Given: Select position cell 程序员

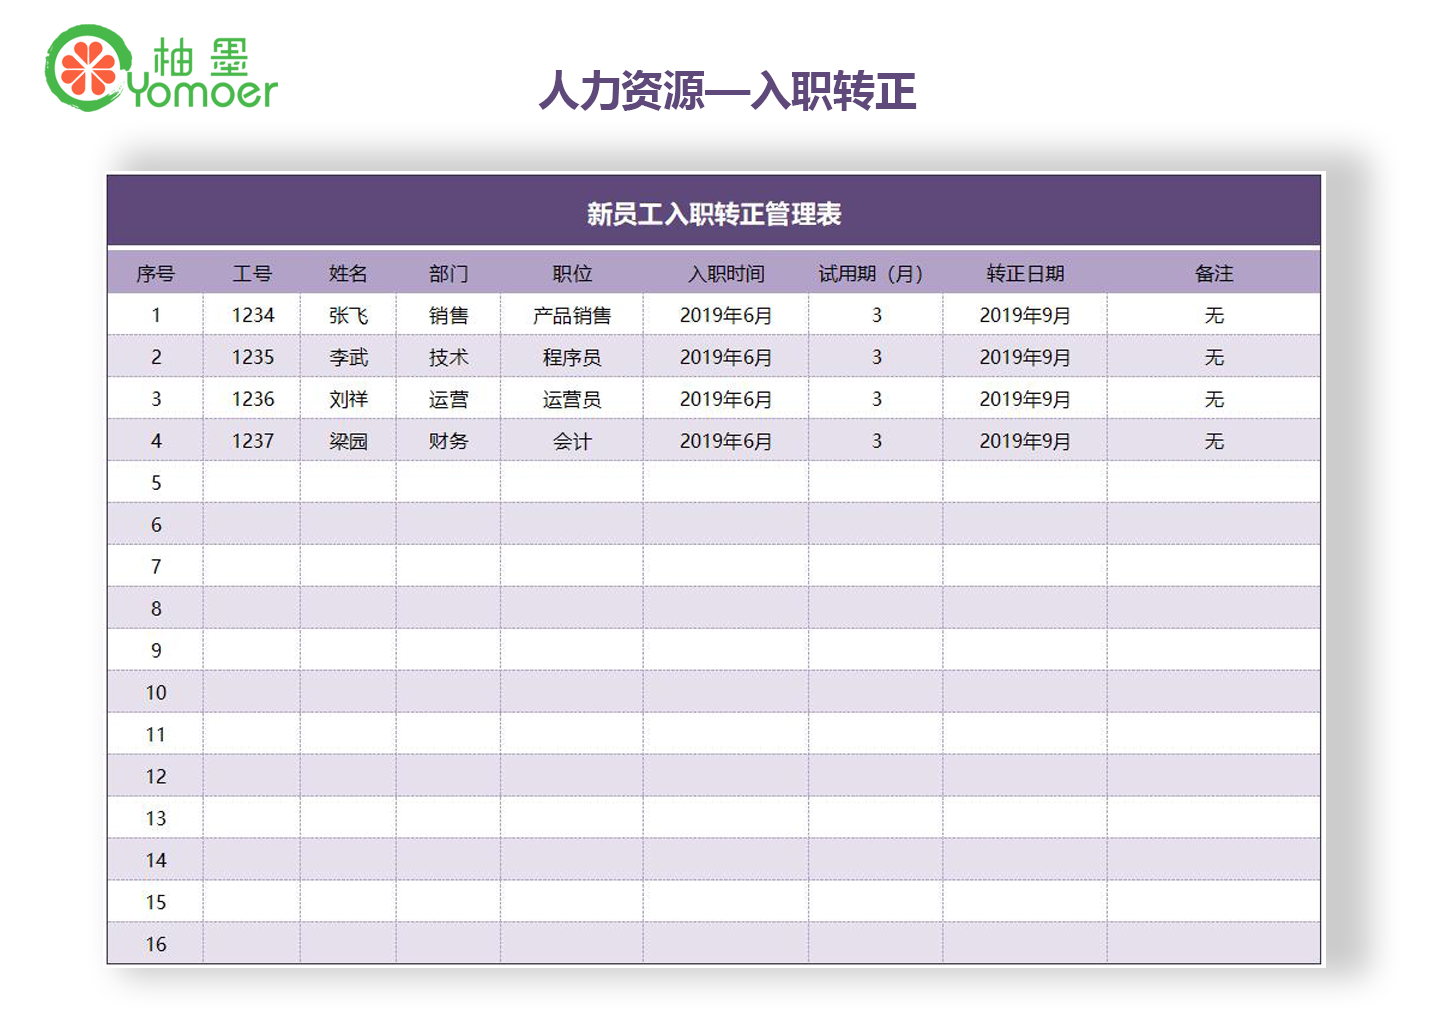Looking at the screenshot, I should tap(572, 357).
